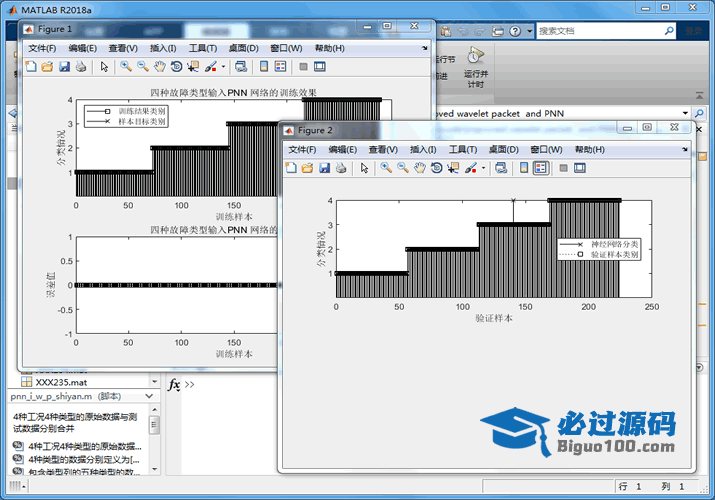Open 查看(V) menu in Figure 2
The width and height of the screenshot is (715, 500).
[383, 149]
